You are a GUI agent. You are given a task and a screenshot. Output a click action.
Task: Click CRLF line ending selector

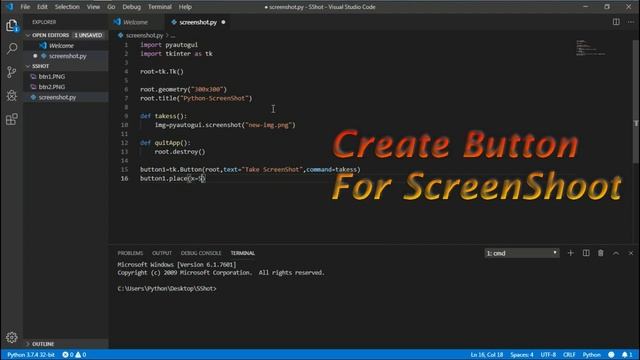click(569, 355)
